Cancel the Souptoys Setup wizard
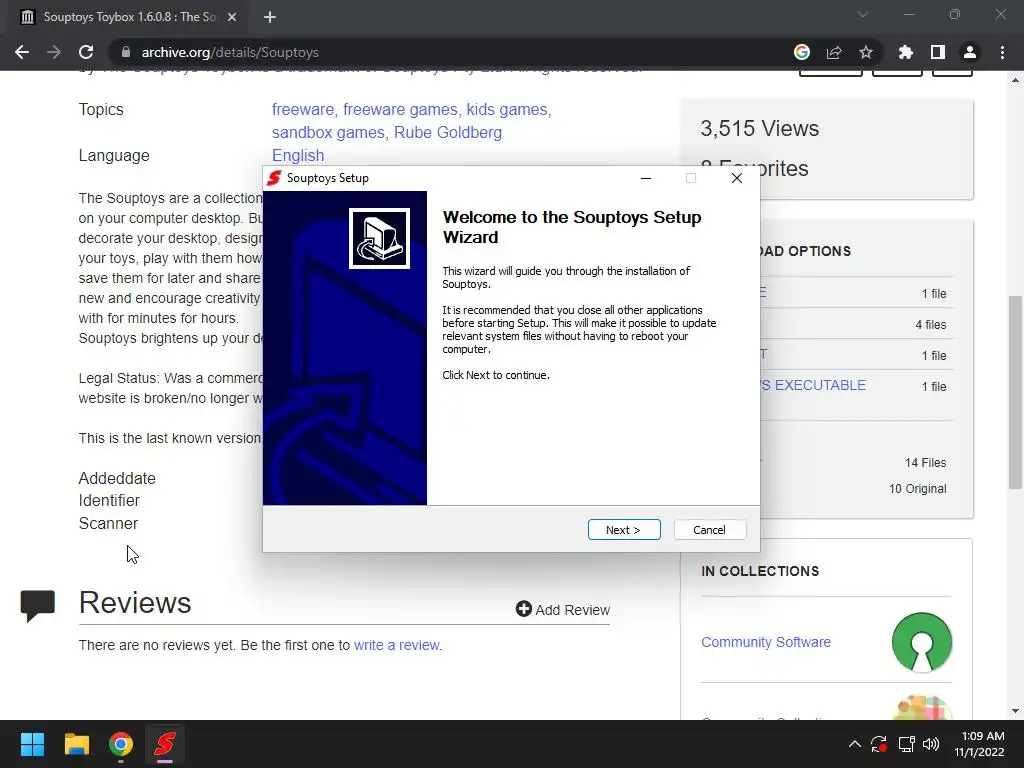Screen dimensions: 1024x768 coord(709,530)
